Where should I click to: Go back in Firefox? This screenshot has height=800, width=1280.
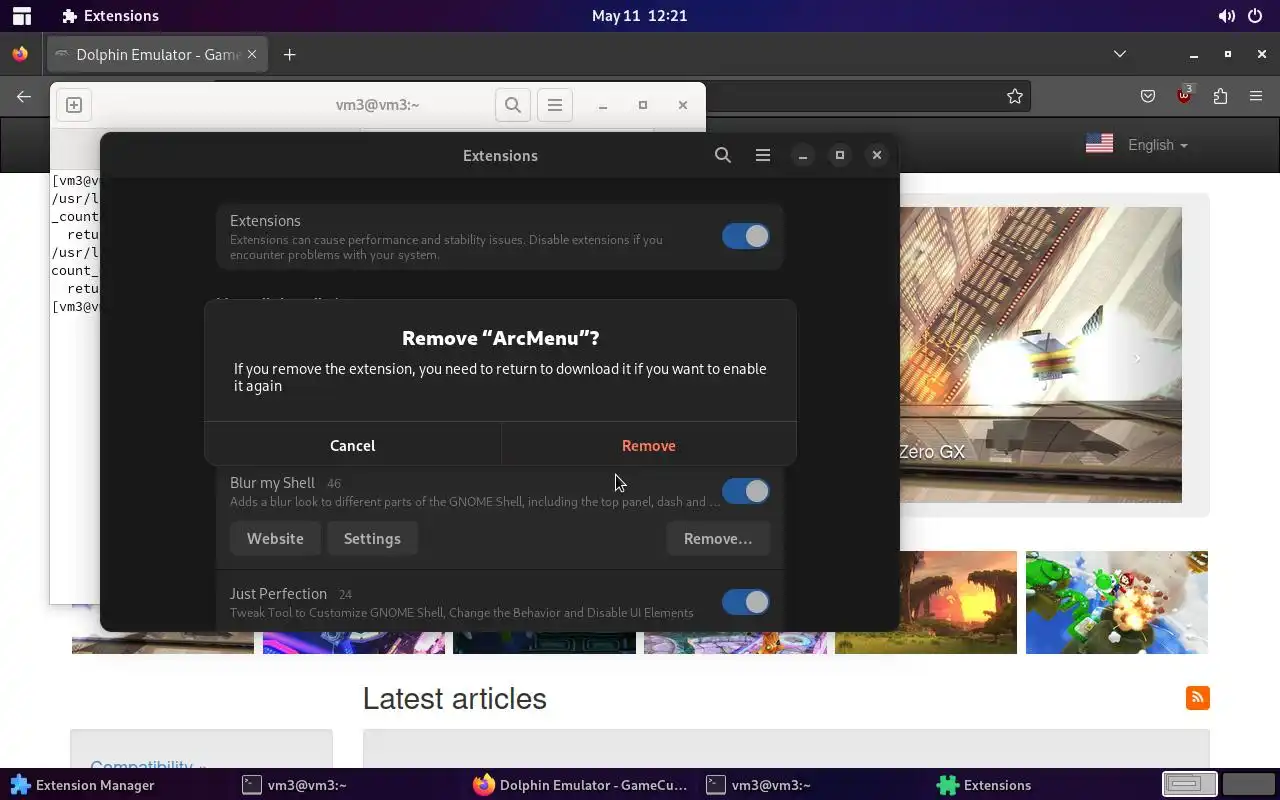tap(24, 96)
